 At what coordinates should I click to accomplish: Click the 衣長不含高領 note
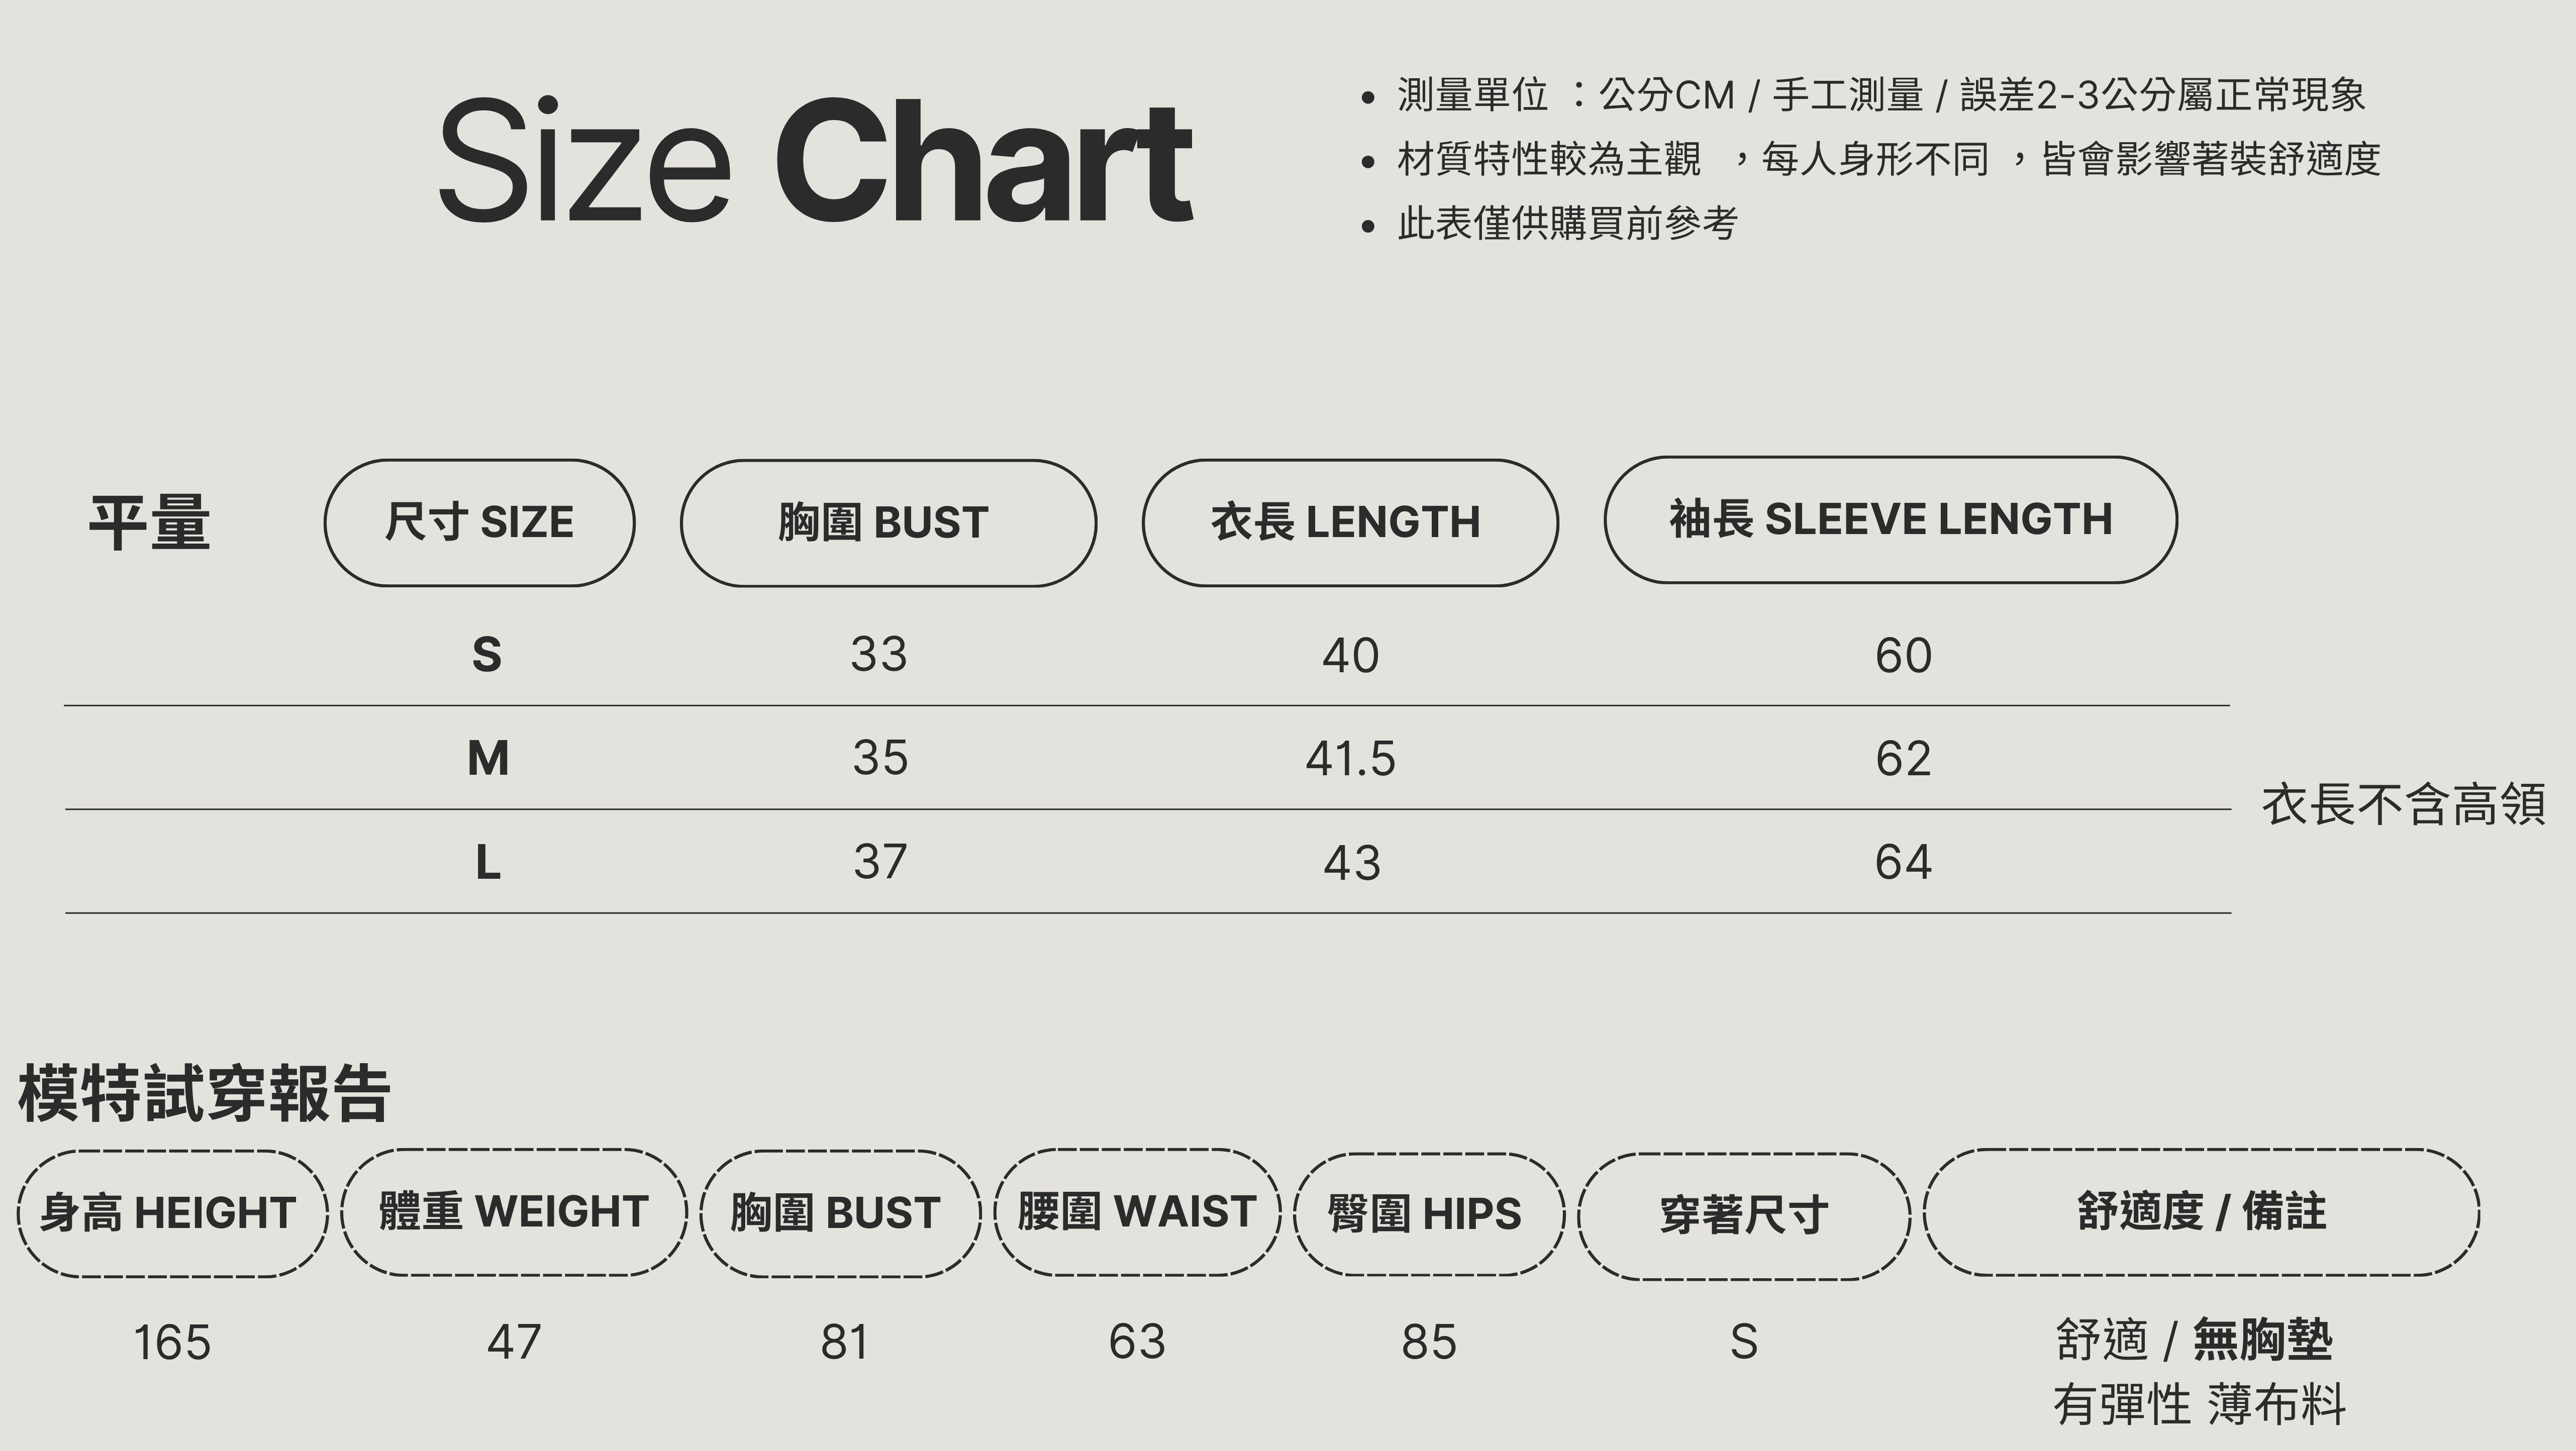(x=2403, y=805)
